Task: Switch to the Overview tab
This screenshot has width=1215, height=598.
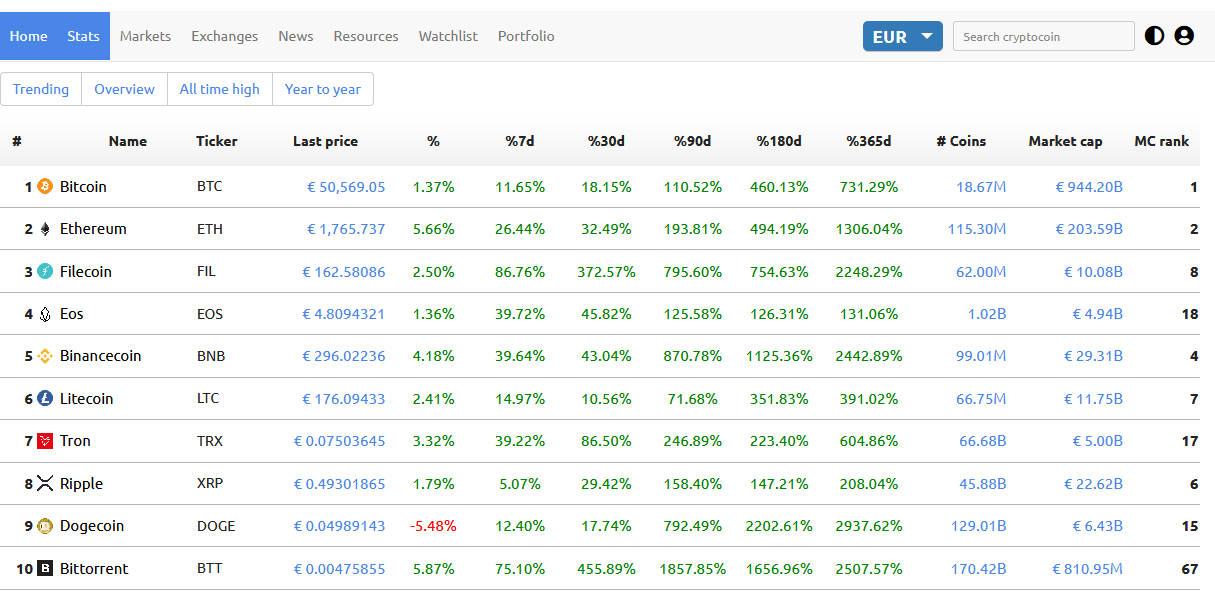Action: (124, 89)
